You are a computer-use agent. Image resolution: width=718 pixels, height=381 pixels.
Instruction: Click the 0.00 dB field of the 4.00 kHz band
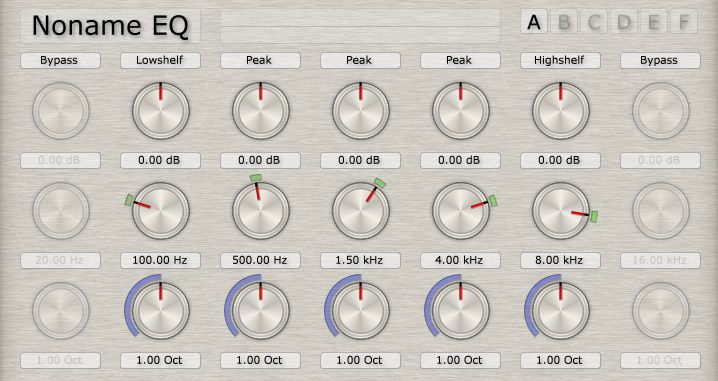coord(460,160)
